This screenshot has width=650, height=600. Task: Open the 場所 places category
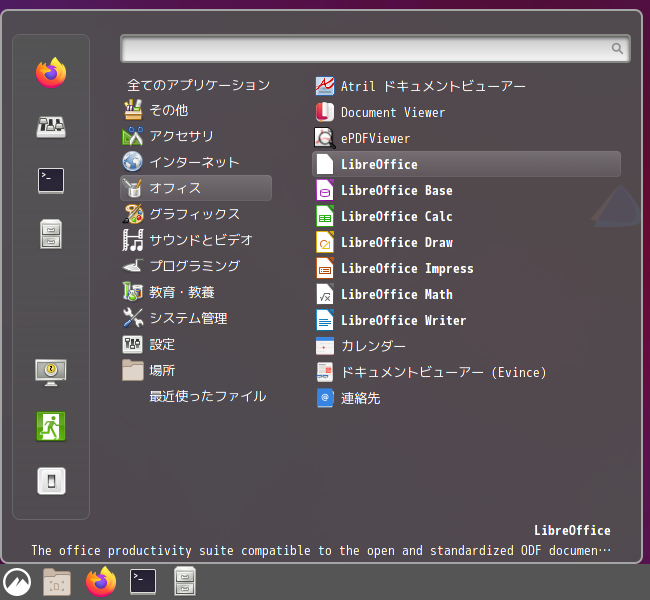pos(196,370)
